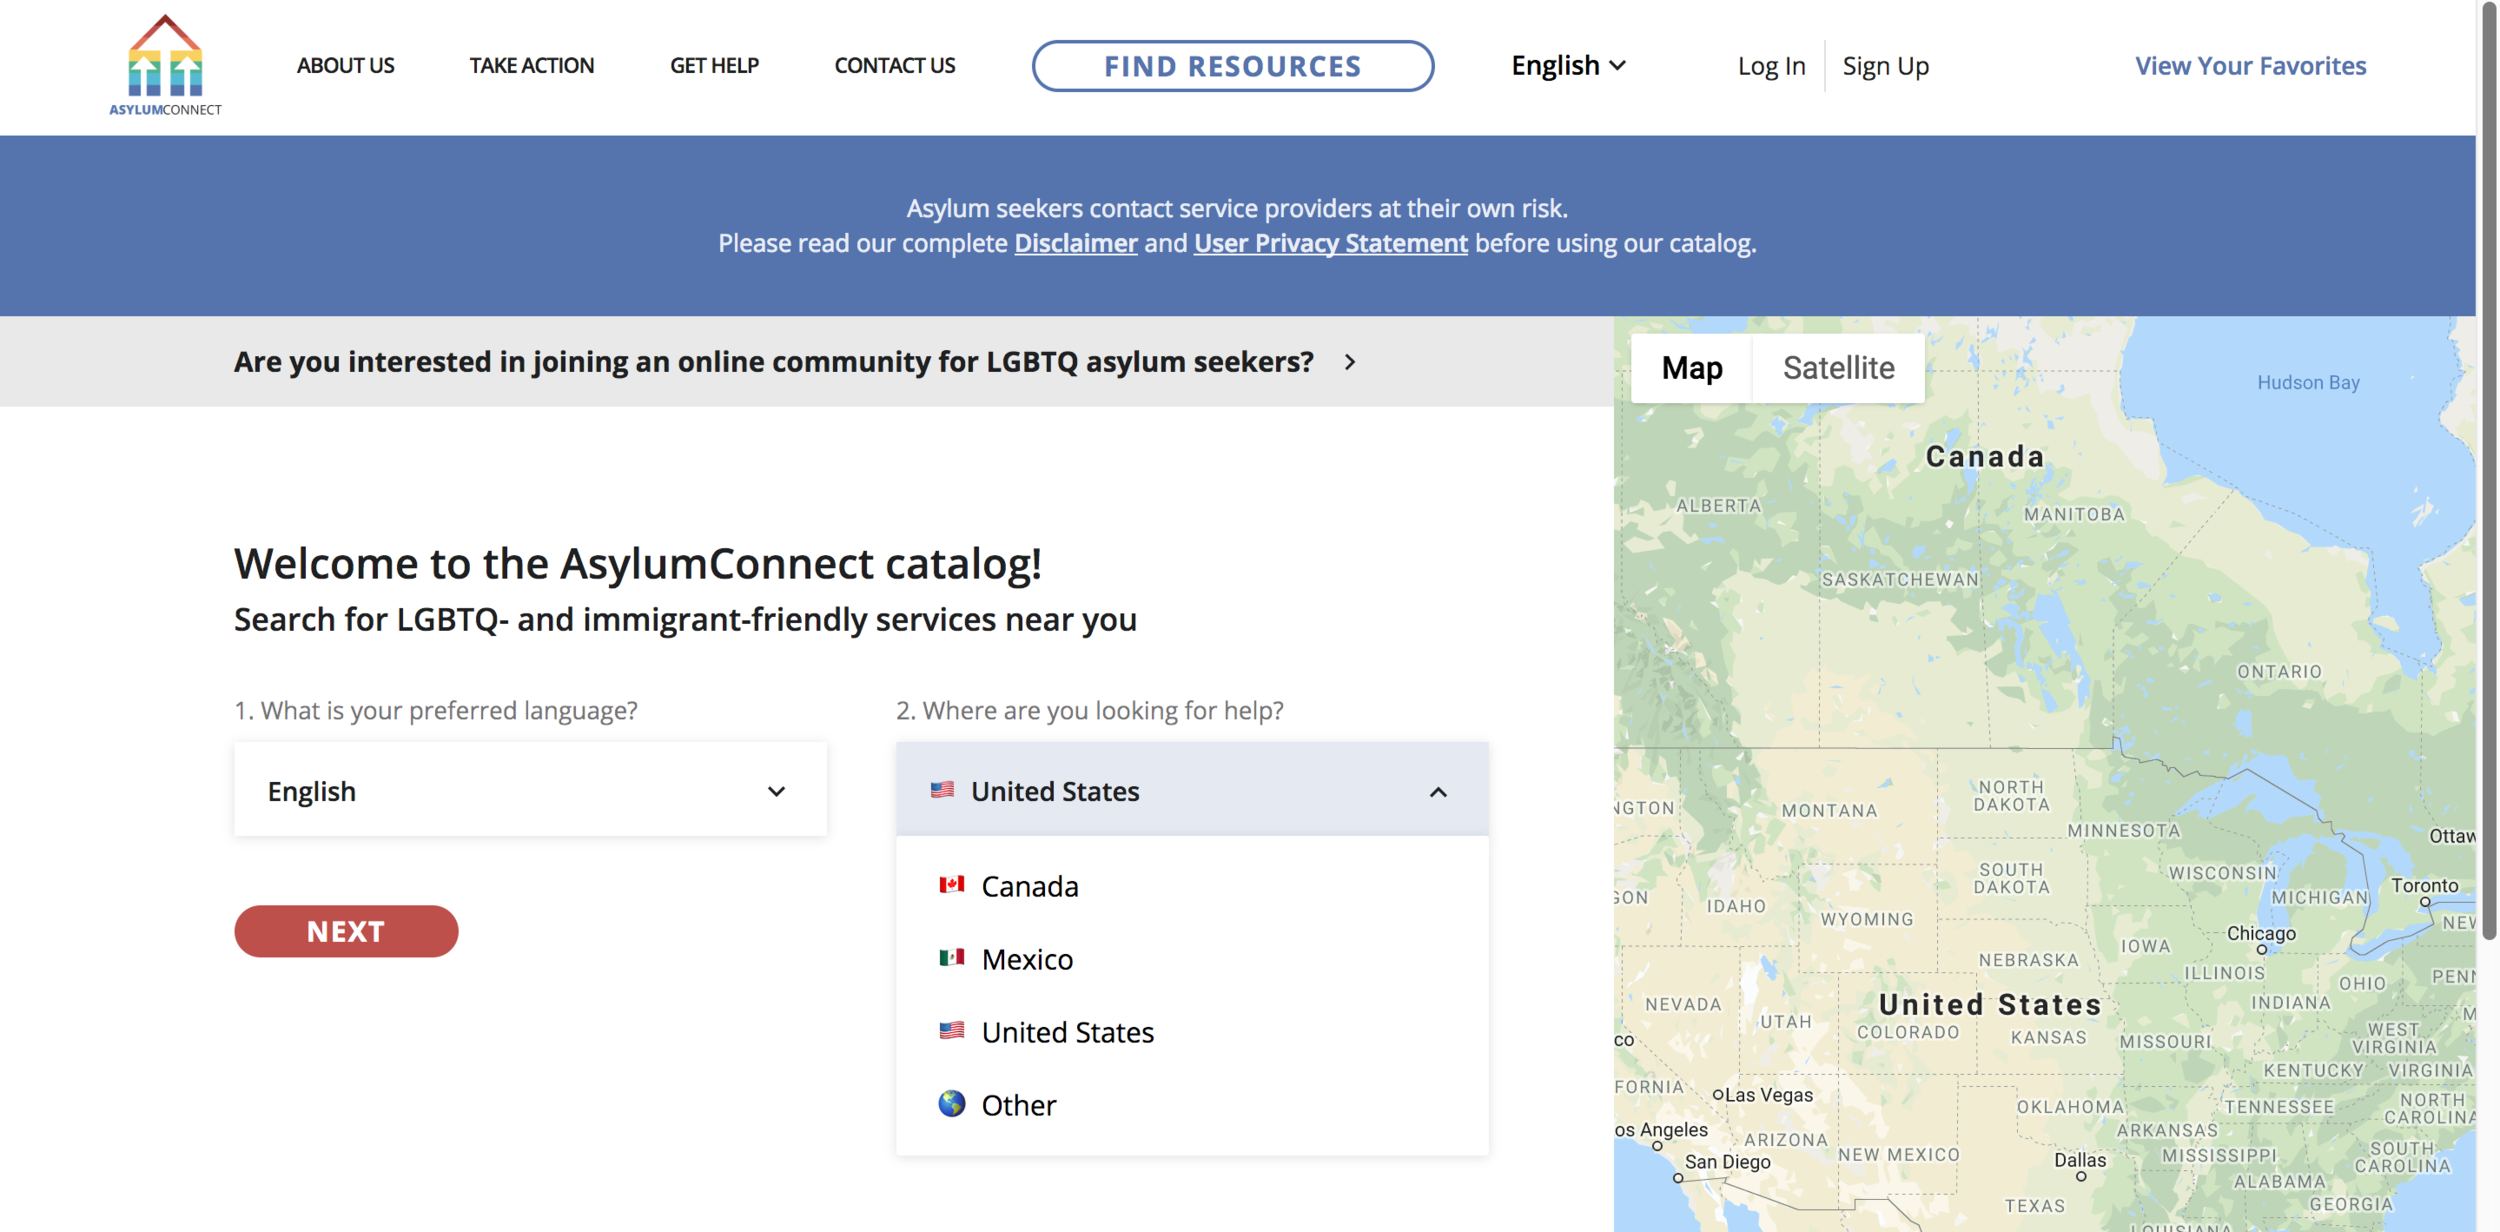Click the US flag in selected country field
The height and width of the screenshot is (1232, 2500).
(942, 790)
